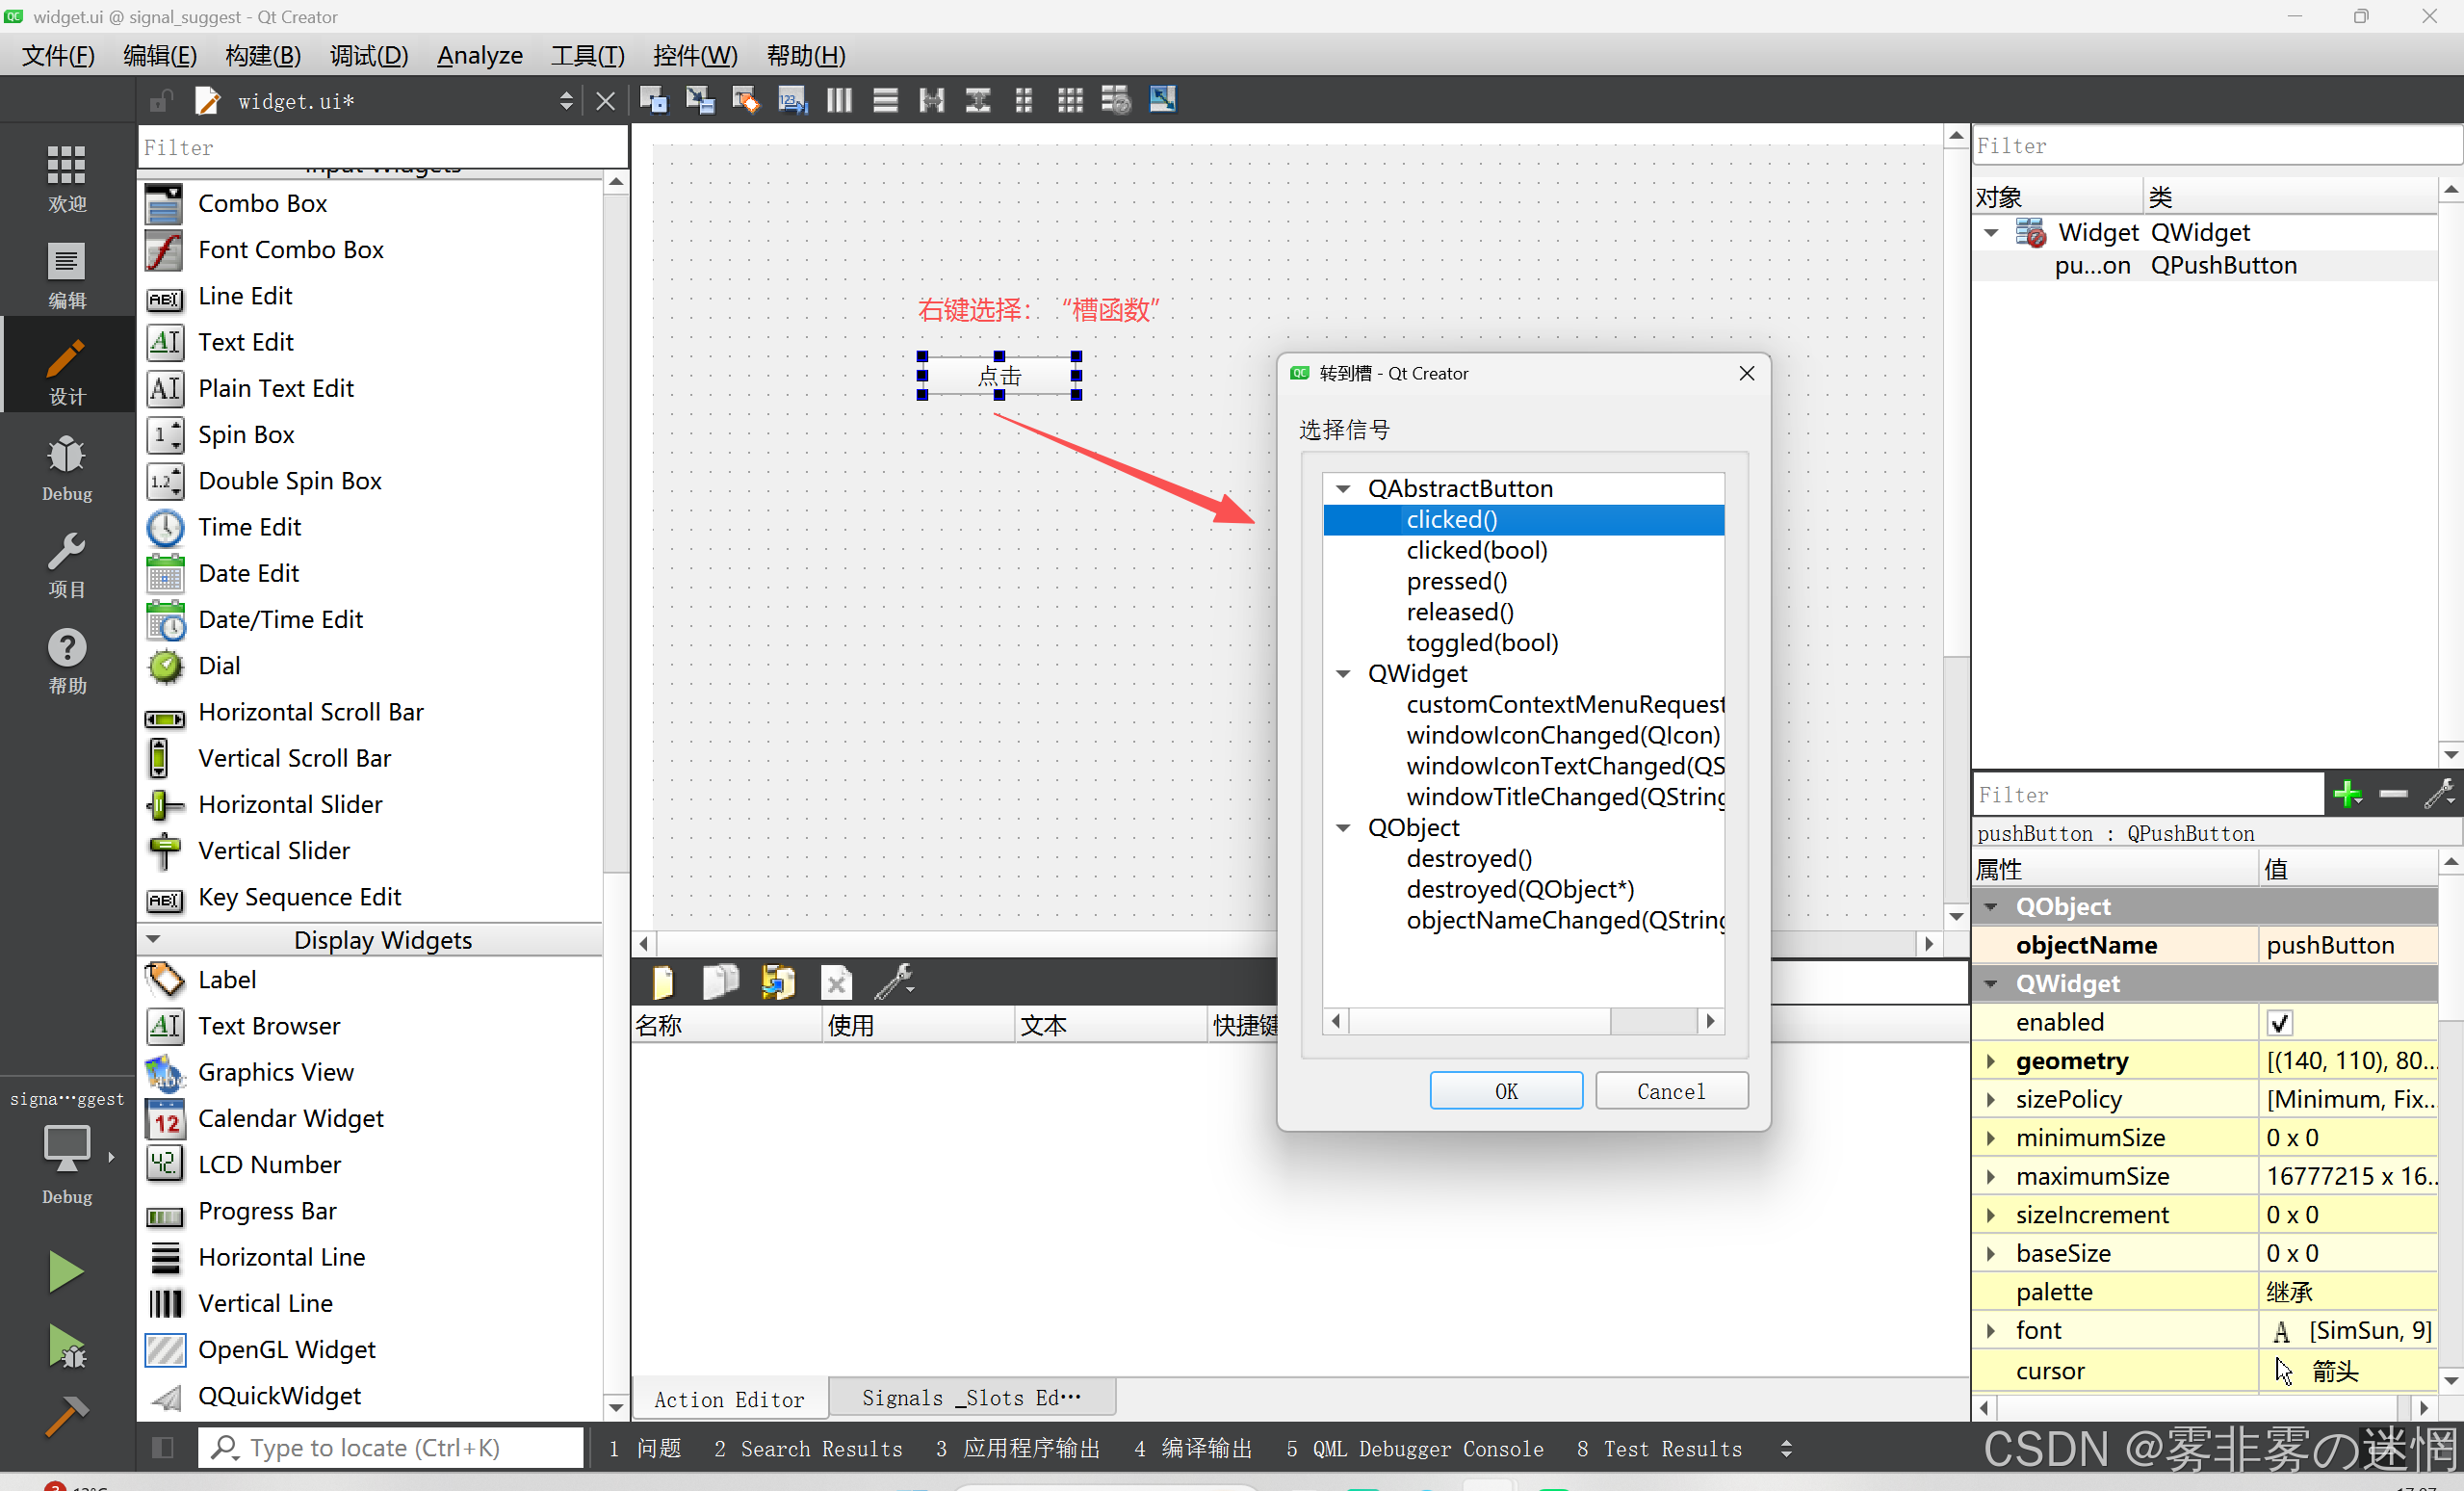Switch to Signals Slots Editor tab
The width and height of the screenshot is (2464, 1491).
click(x=971, y=1398)
